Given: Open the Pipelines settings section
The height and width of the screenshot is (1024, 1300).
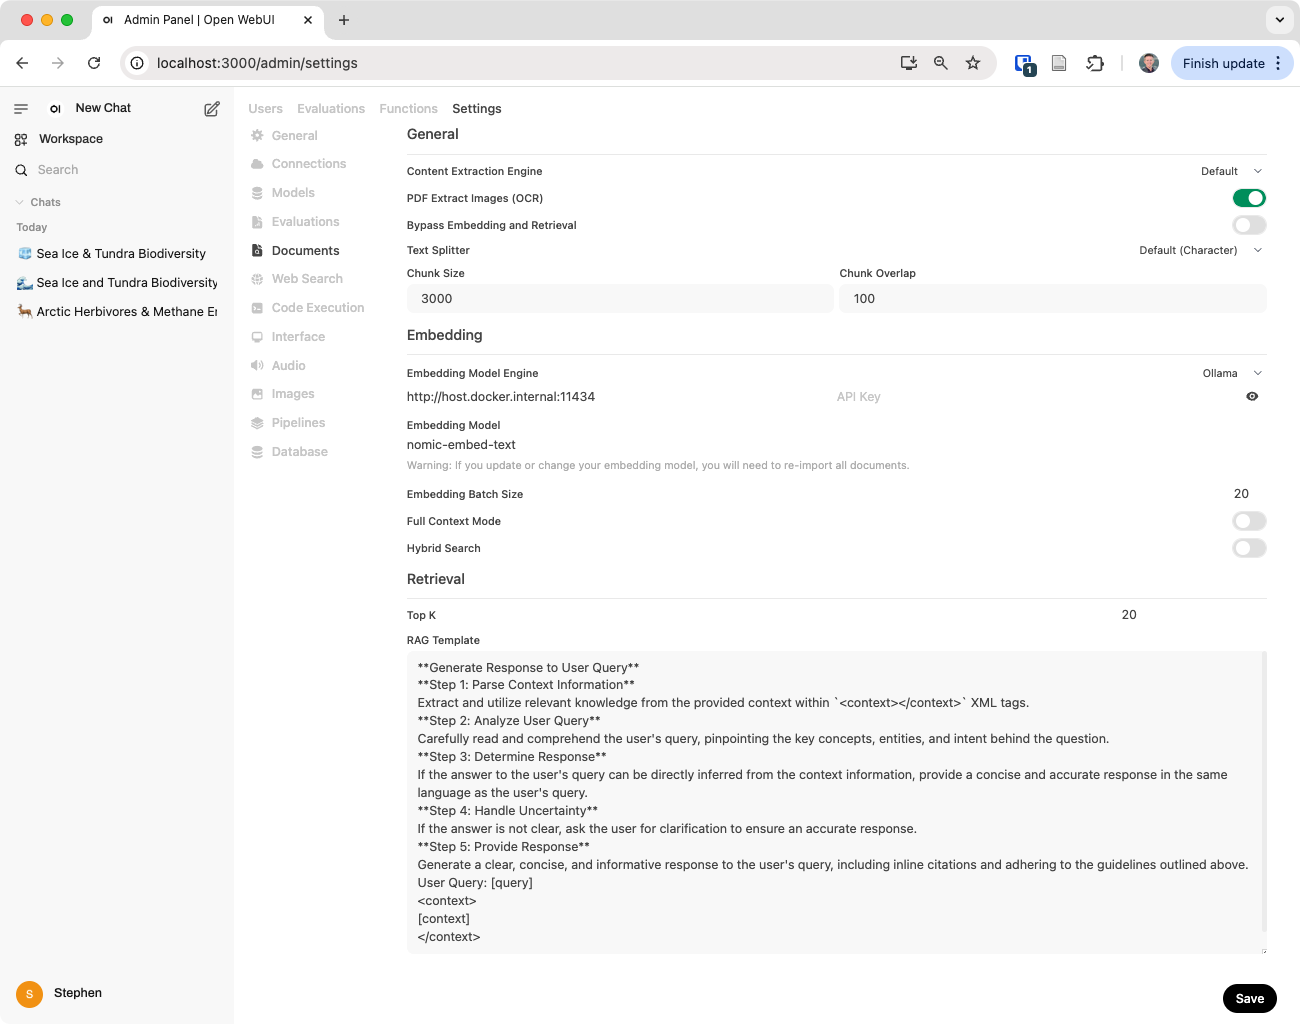Looking at the screenshot, I should tap(298, 422).
